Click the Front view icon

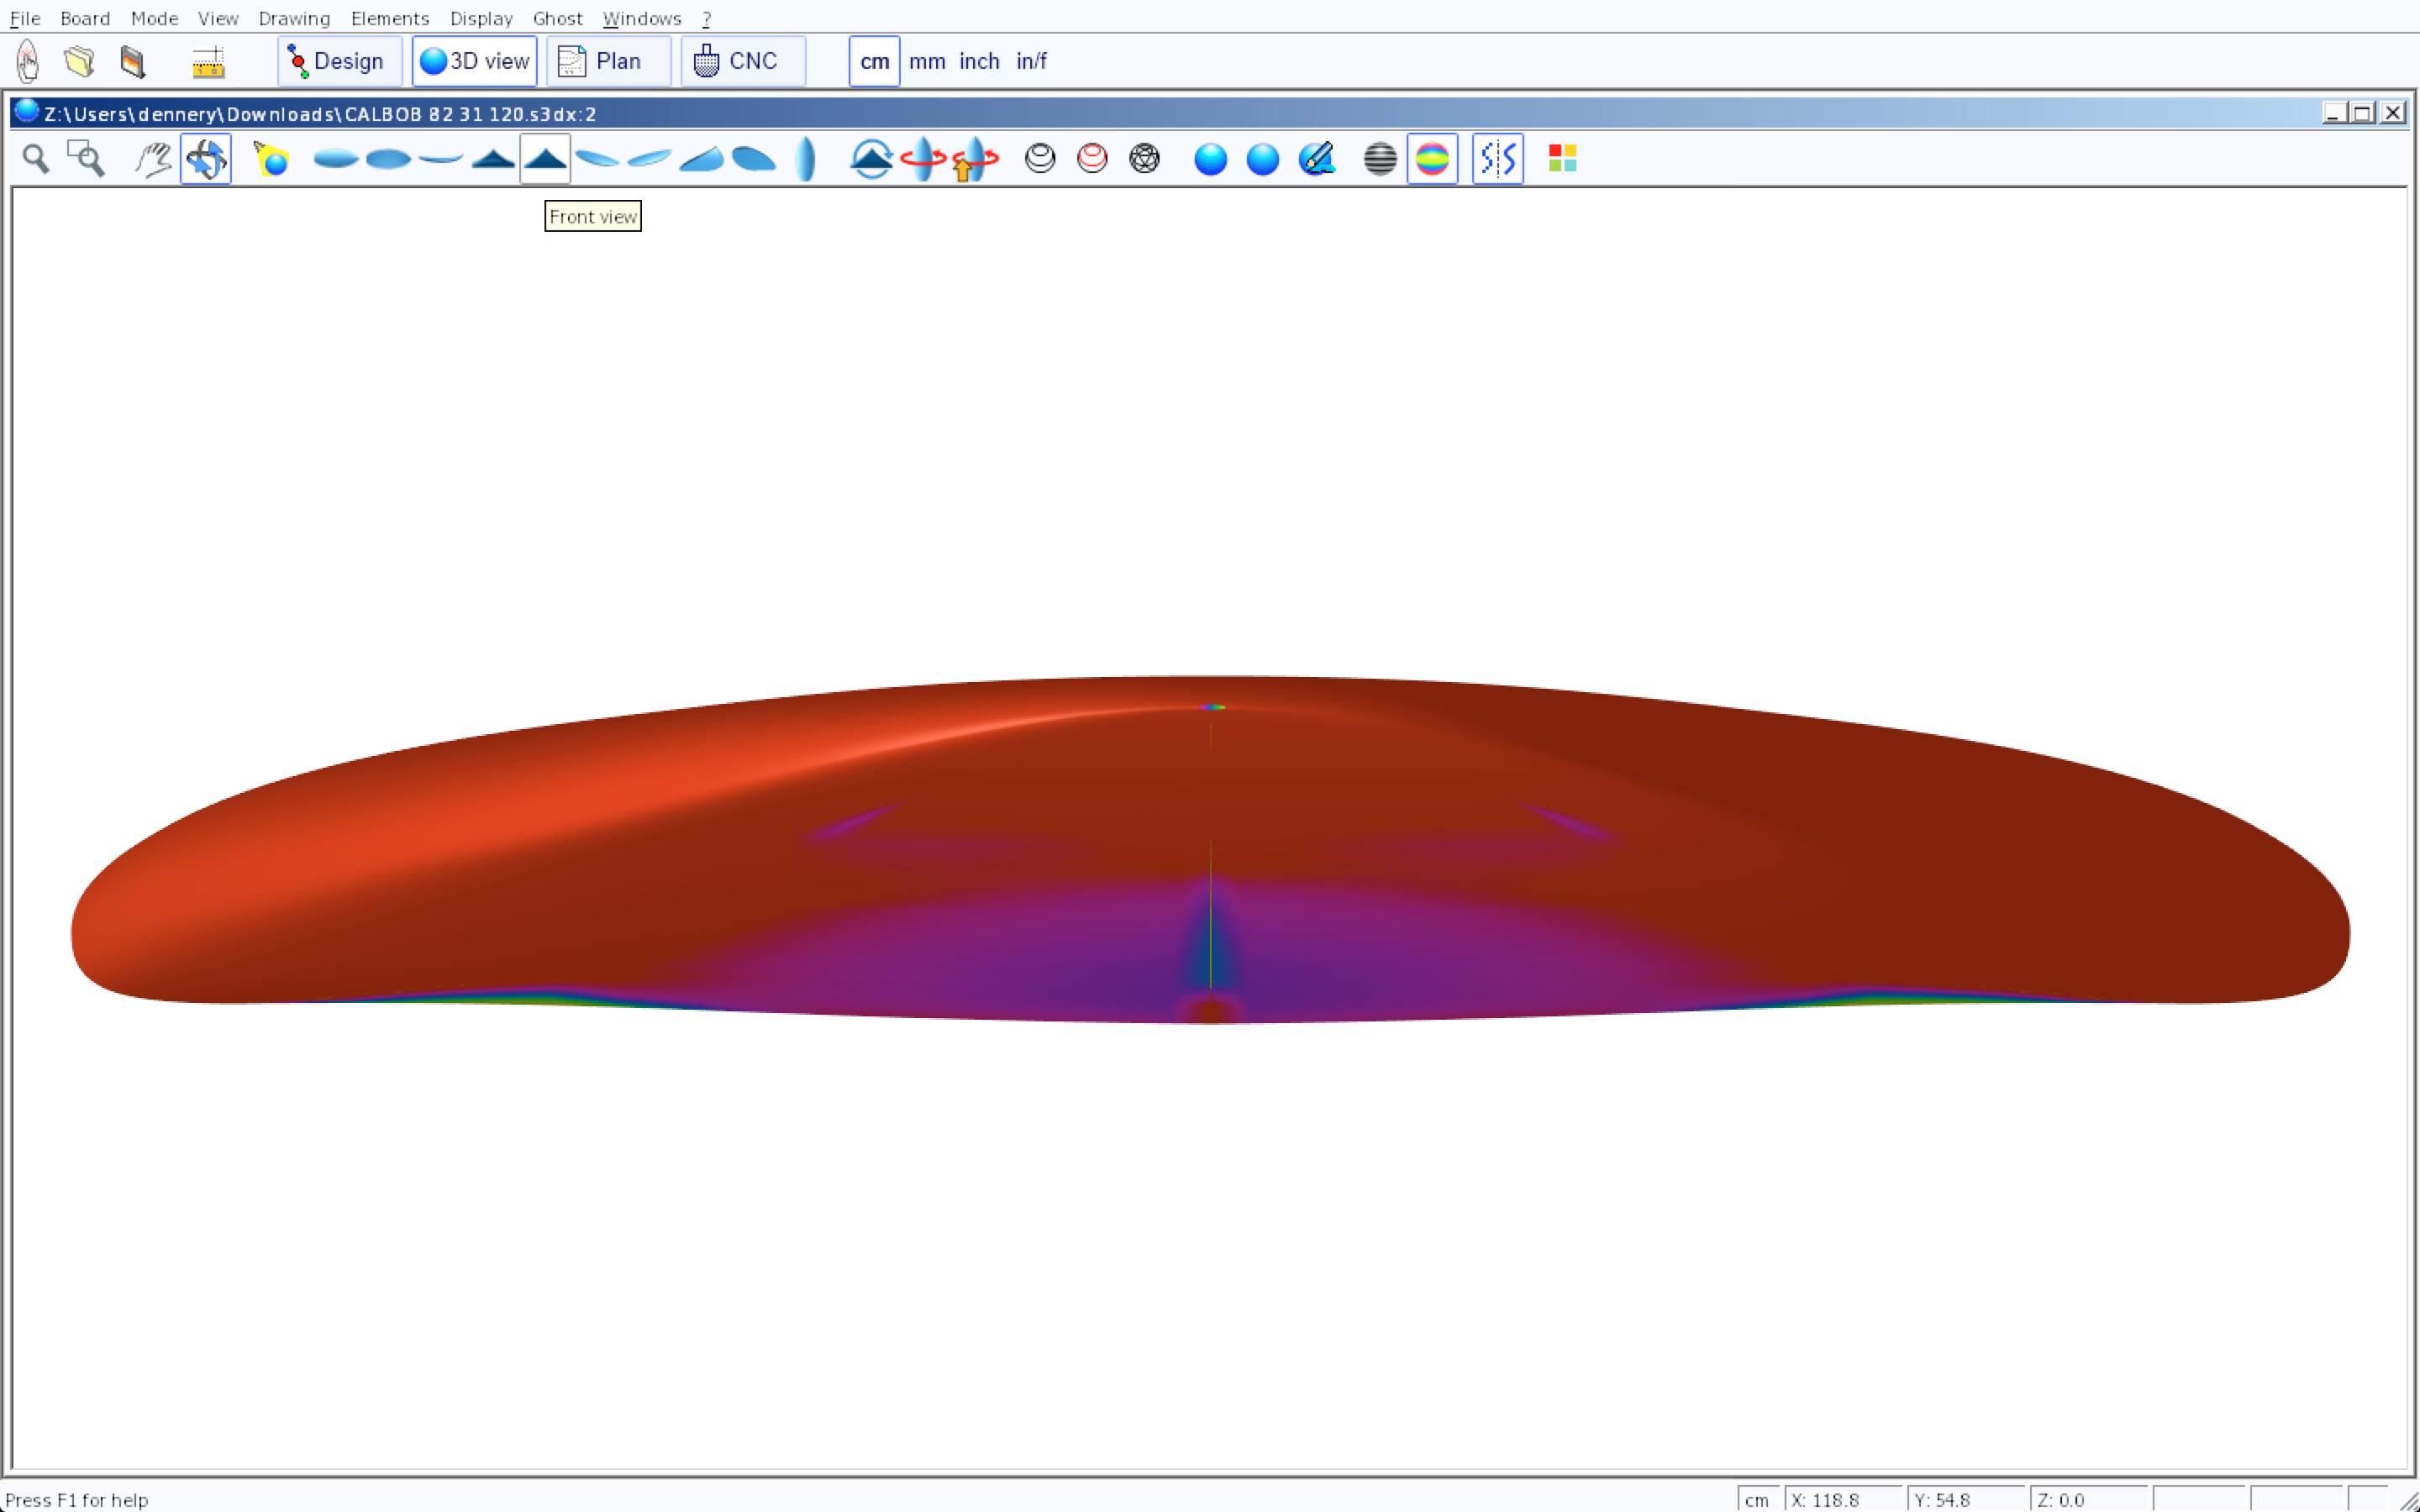click(x=545, y=159)
